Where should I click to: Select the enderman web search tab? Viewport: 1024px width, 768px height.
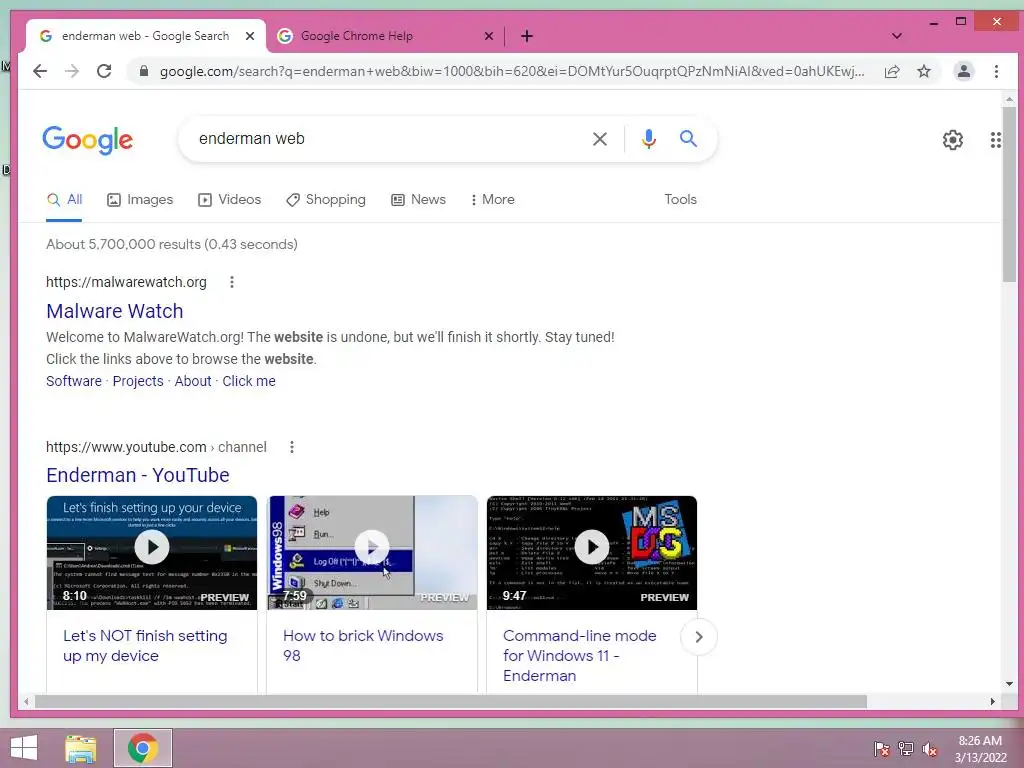146,36
